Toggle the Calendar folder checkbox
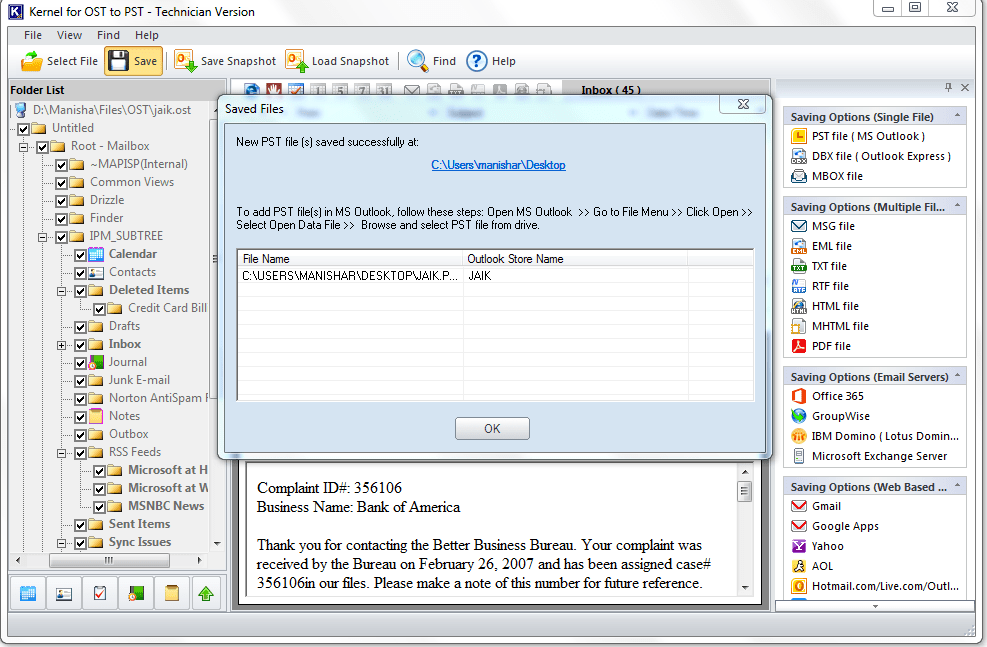The image size is (987, 647). (x=80, y=255)
